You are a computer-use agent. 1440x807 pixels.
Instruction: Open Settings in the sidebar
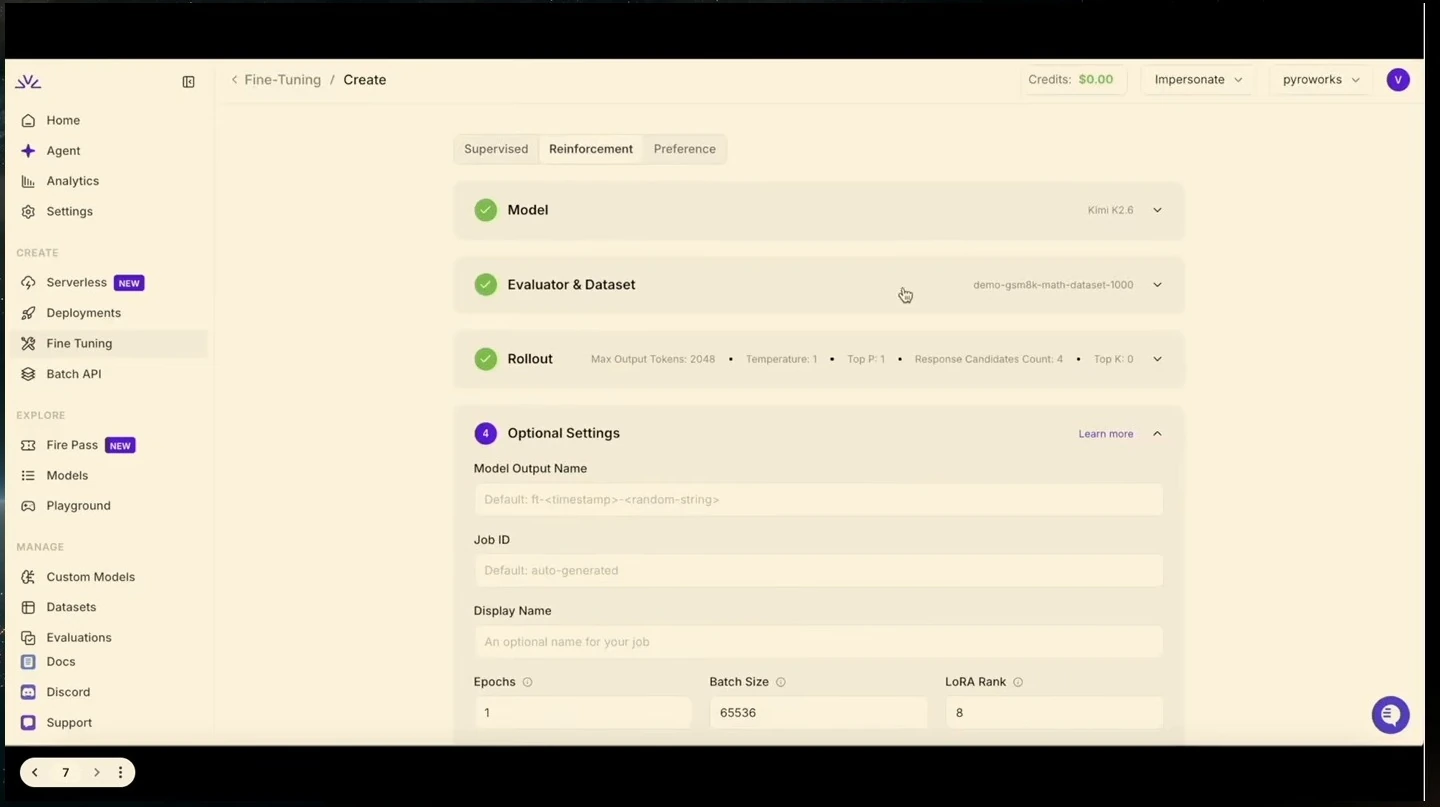[x=69, y=212]
